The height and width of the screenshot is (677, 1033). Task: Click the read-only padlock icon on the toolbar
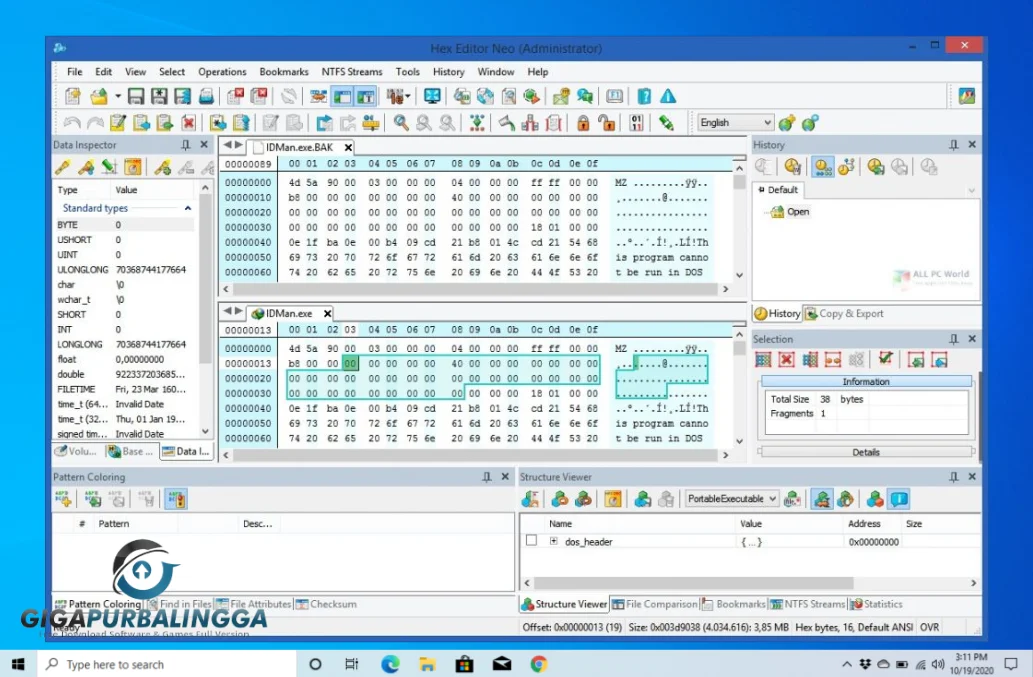pyautogui.click(x=582, y=122)
